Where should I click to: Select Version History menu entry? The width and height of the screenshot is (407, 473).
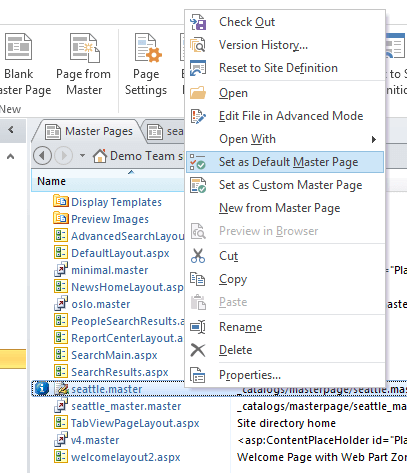click(x=263, y=45)
